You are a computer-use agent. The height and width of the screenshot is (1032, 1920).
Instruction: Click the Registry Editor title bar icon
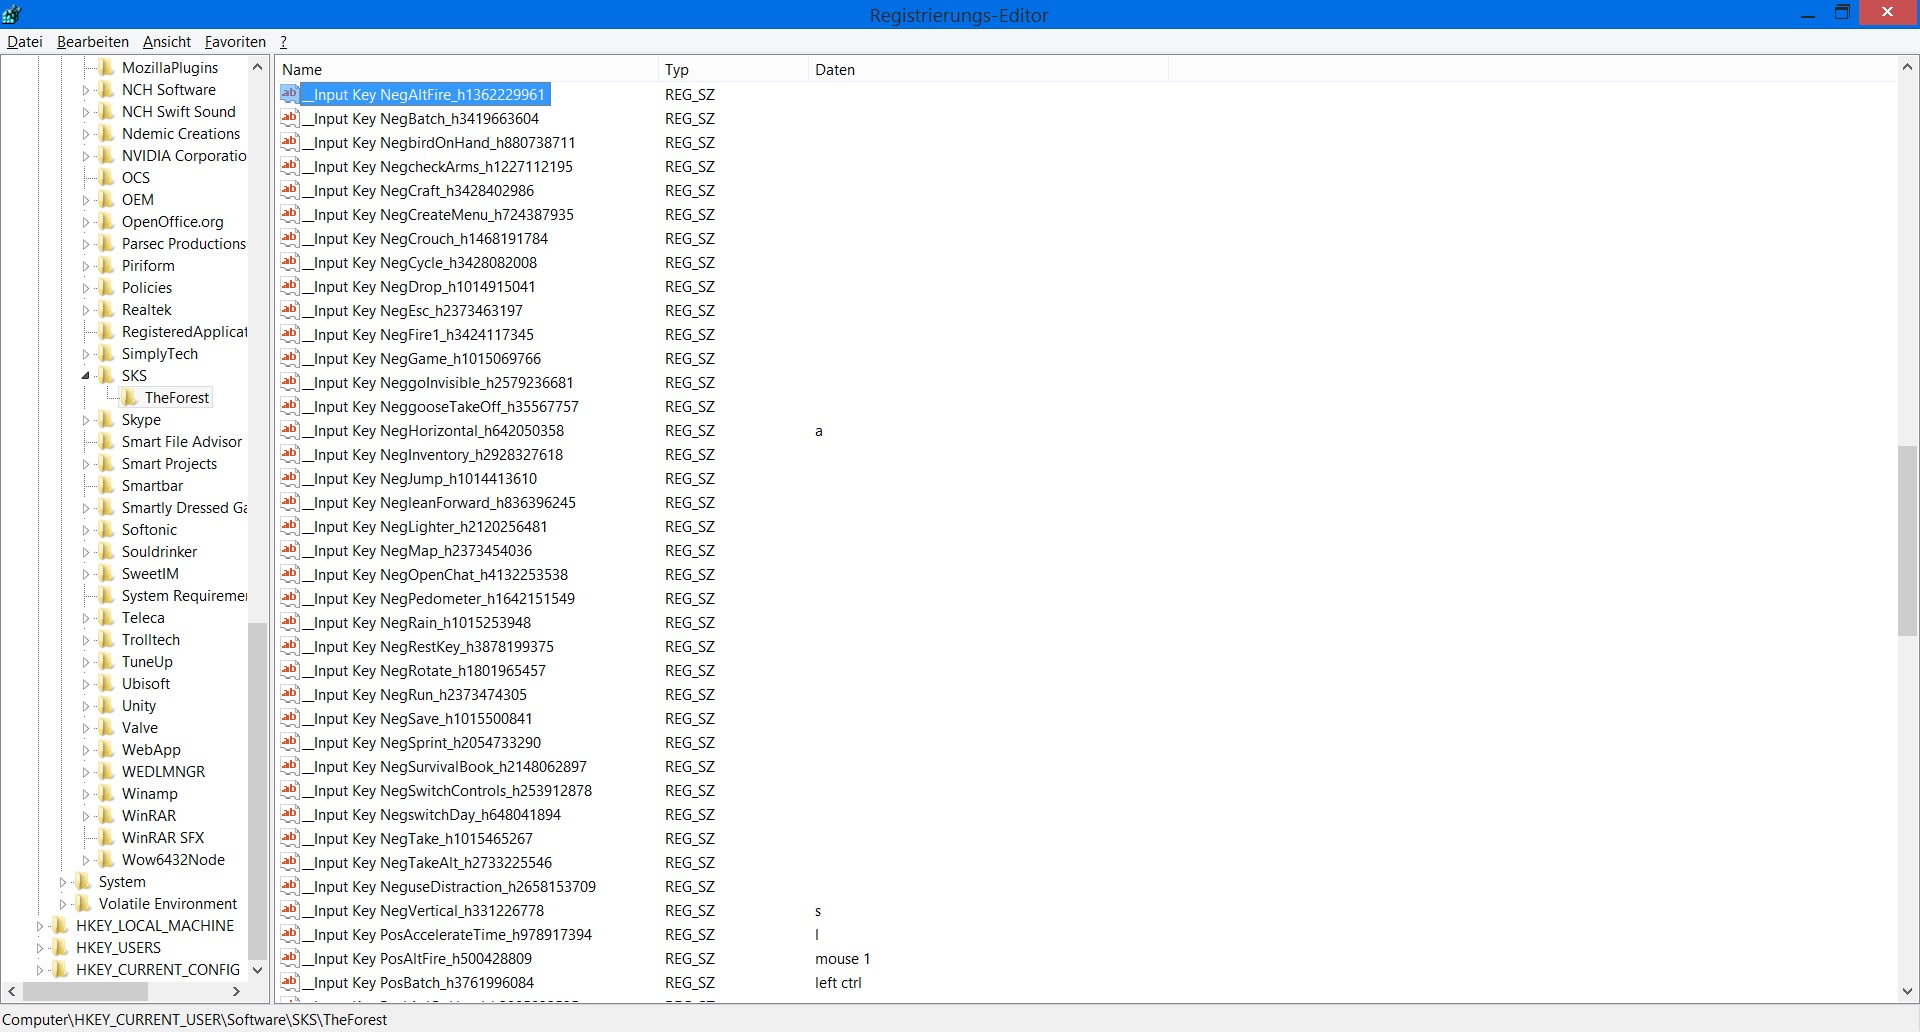coord(12,14)
